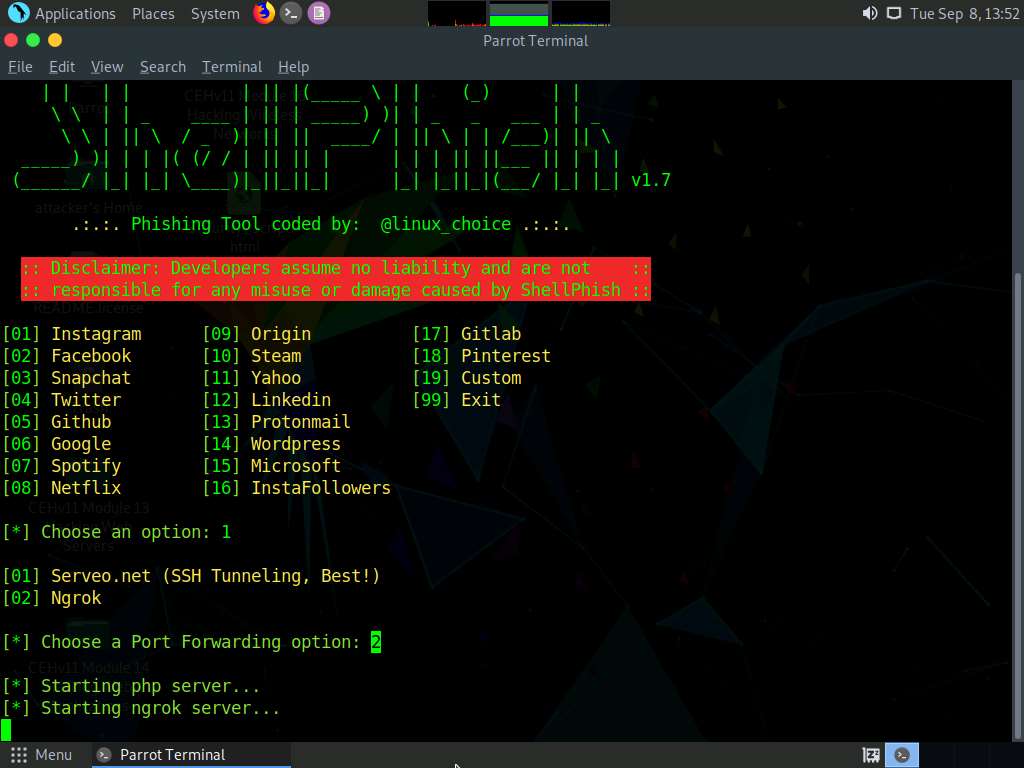
Task: Click the '@linux_choice' author text
Action: point(446,224)
